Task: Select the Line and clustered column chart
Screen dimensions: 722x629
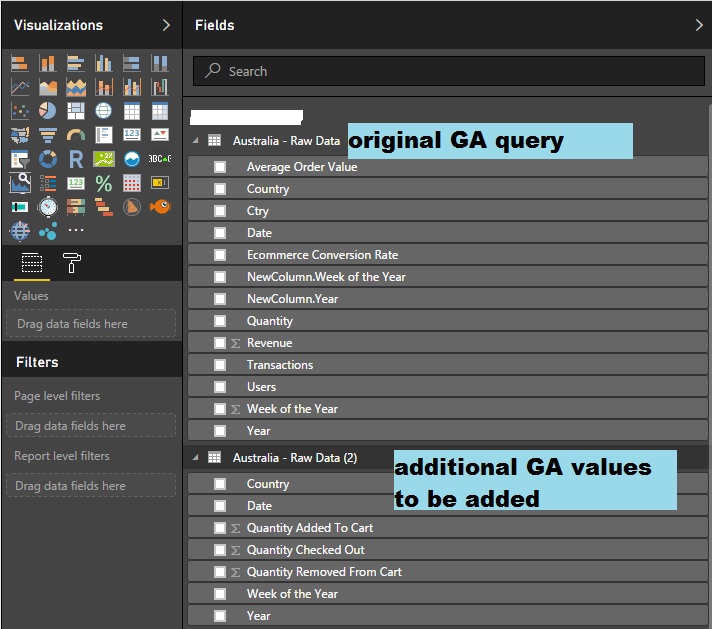Action: [x=132, y=87]
